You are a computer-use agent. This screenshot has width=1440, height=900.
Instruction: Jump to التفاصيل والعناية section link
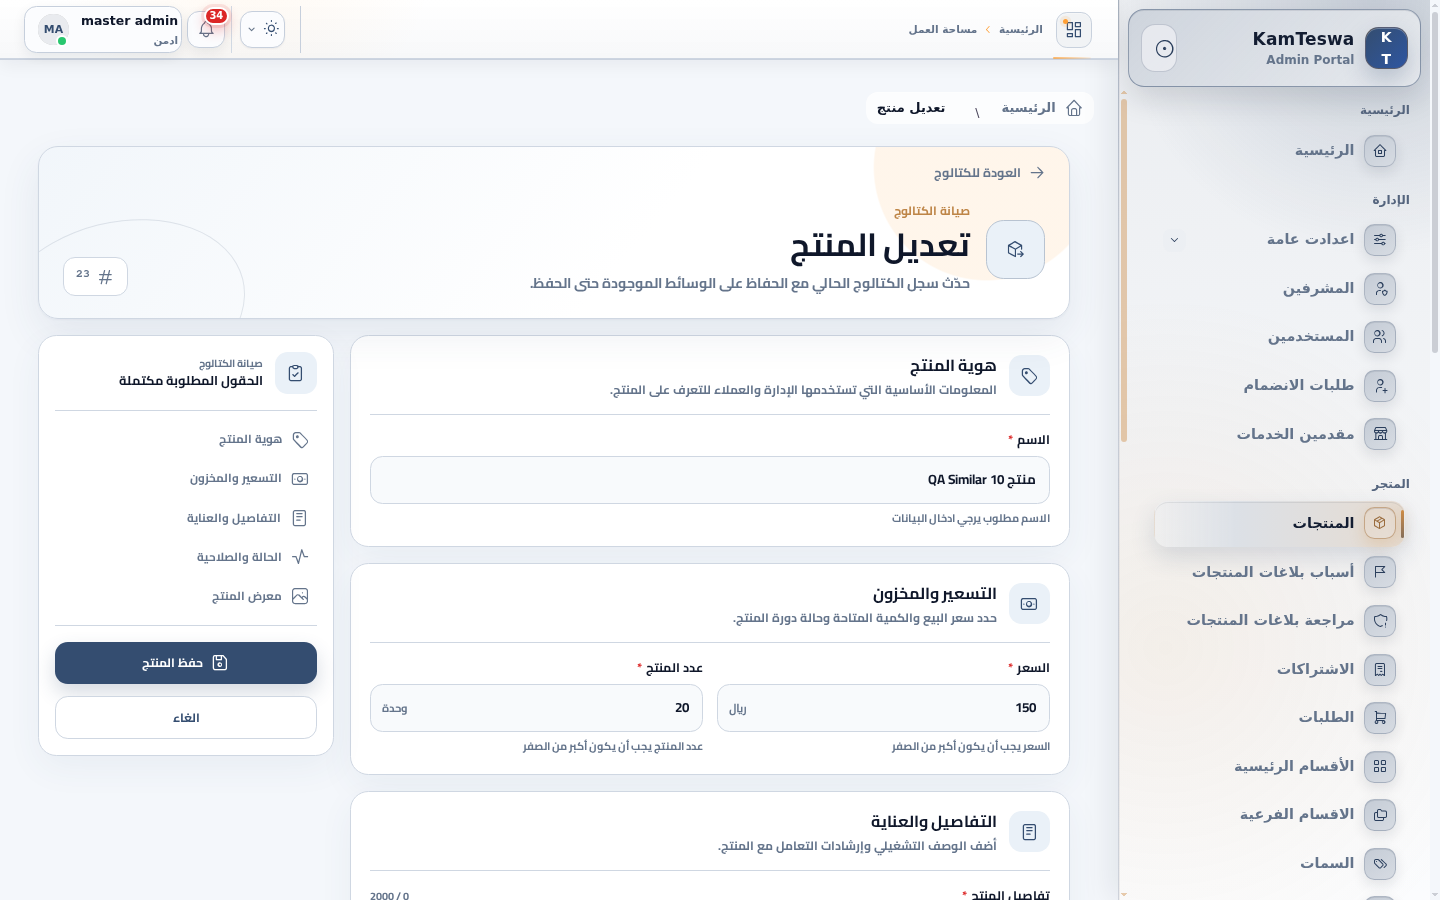[247, 518]
